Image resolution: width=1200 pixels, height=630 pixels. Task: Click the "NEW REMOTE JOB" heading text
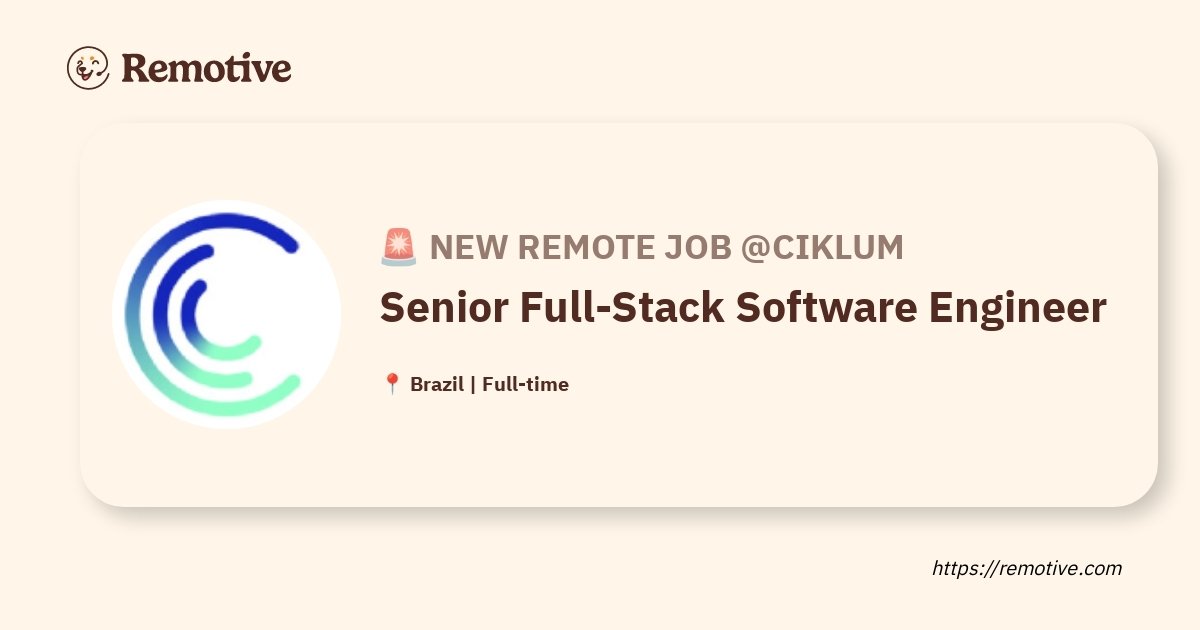coord(581,247)
